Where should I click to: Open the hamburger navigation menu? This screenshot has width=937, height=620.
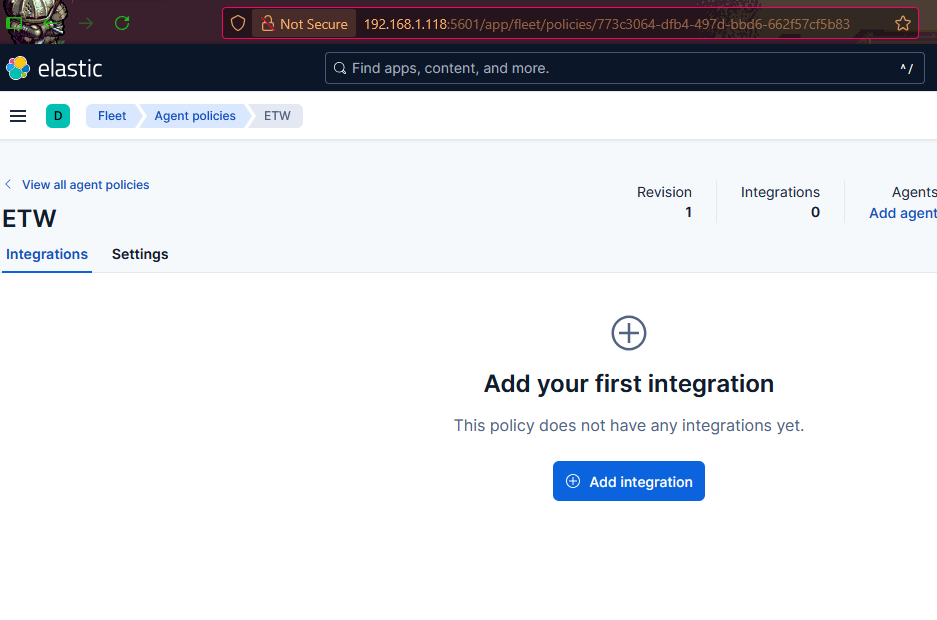[x=18, y=116]
